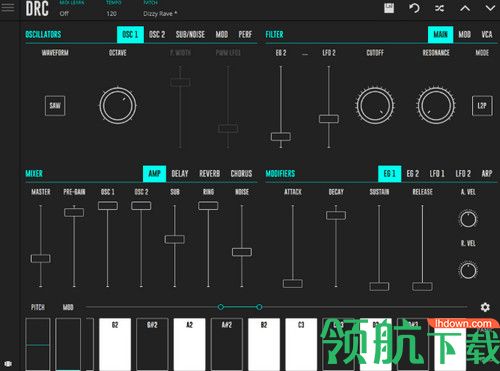The height and width of the screenshot is (371, 500).
Task: Click the filter EG 2 slider handle
Action: (x=281, y=136)
